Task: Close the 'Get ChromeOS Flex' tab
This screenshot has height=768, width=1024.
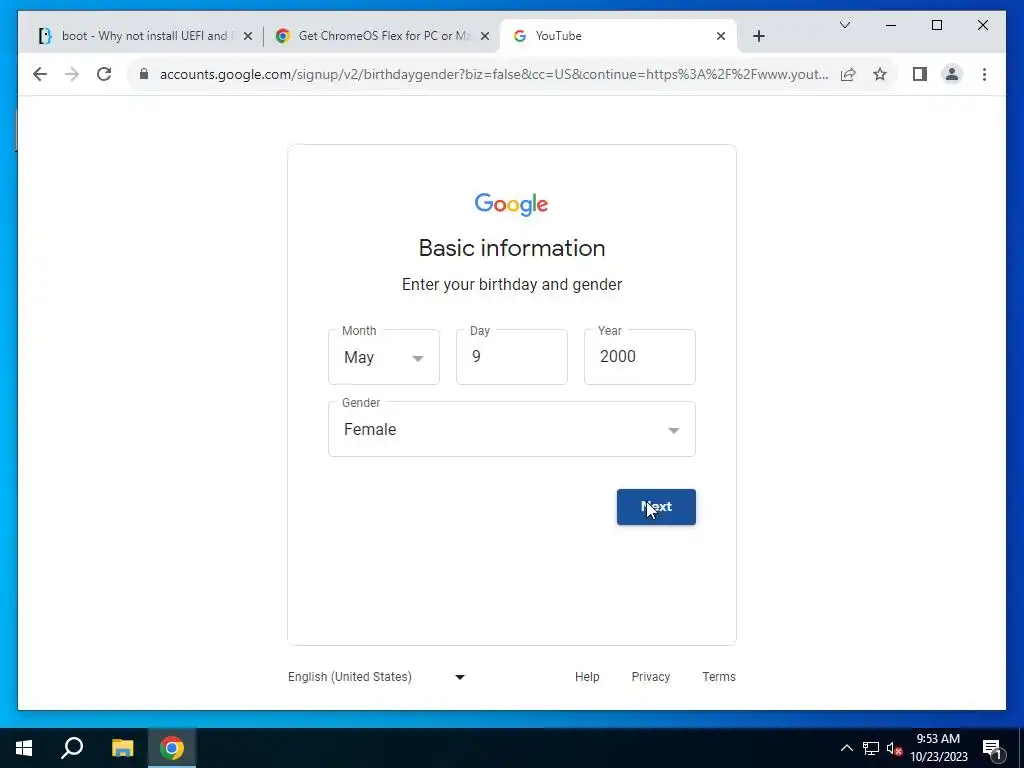Action: point(485,37)
